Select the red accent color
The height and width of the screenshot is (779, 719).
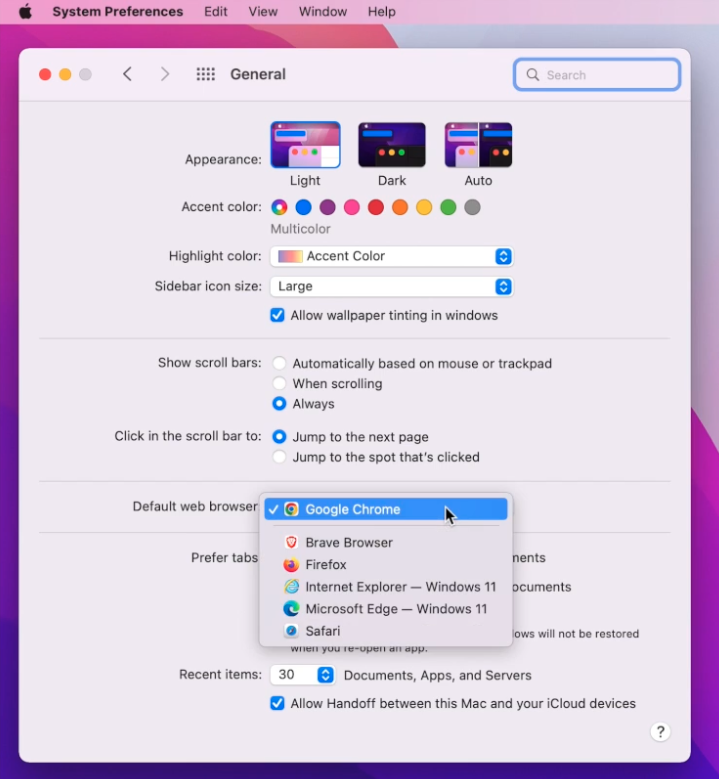(x=376, y=207)
